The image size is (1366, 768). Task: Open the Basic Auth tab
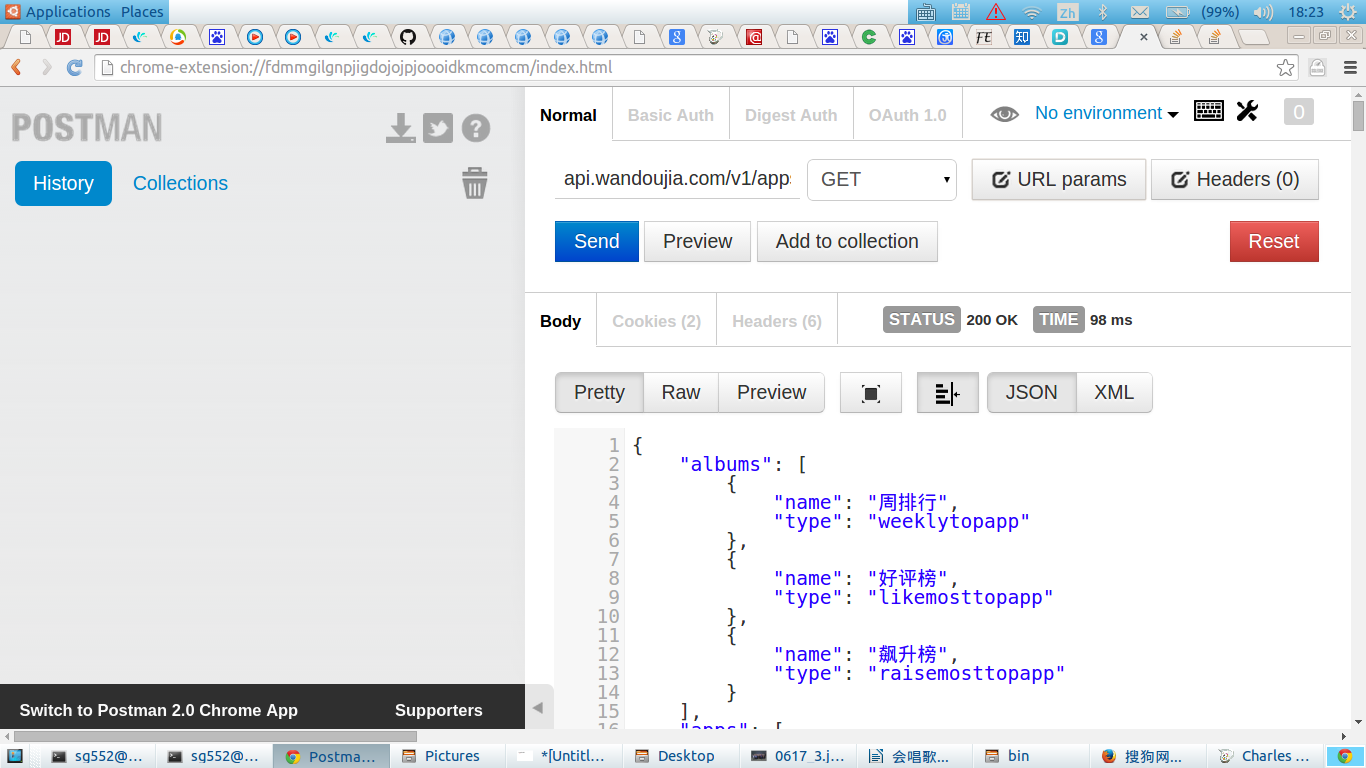(670, 115)
